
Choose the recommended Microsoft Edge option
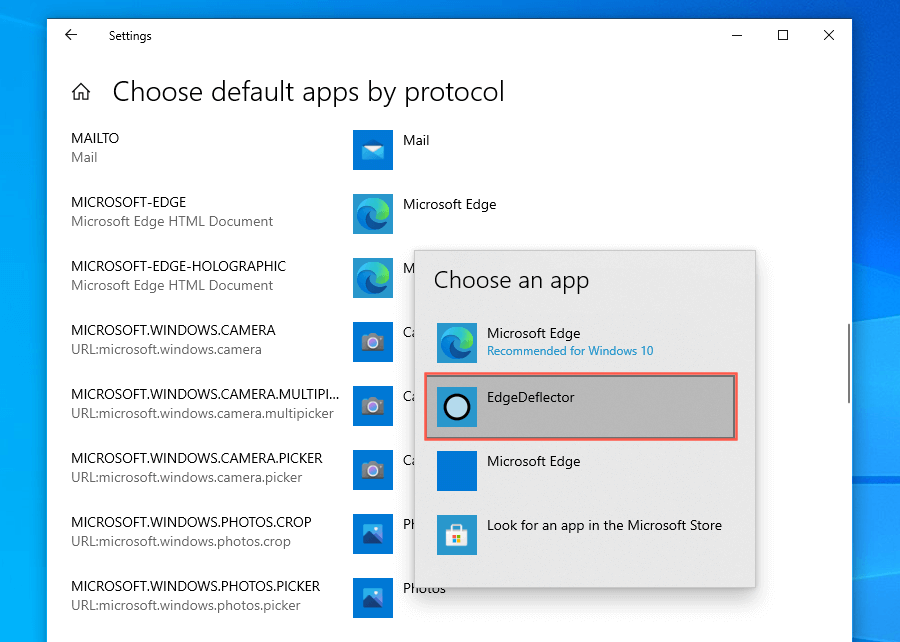click(580, 342)
